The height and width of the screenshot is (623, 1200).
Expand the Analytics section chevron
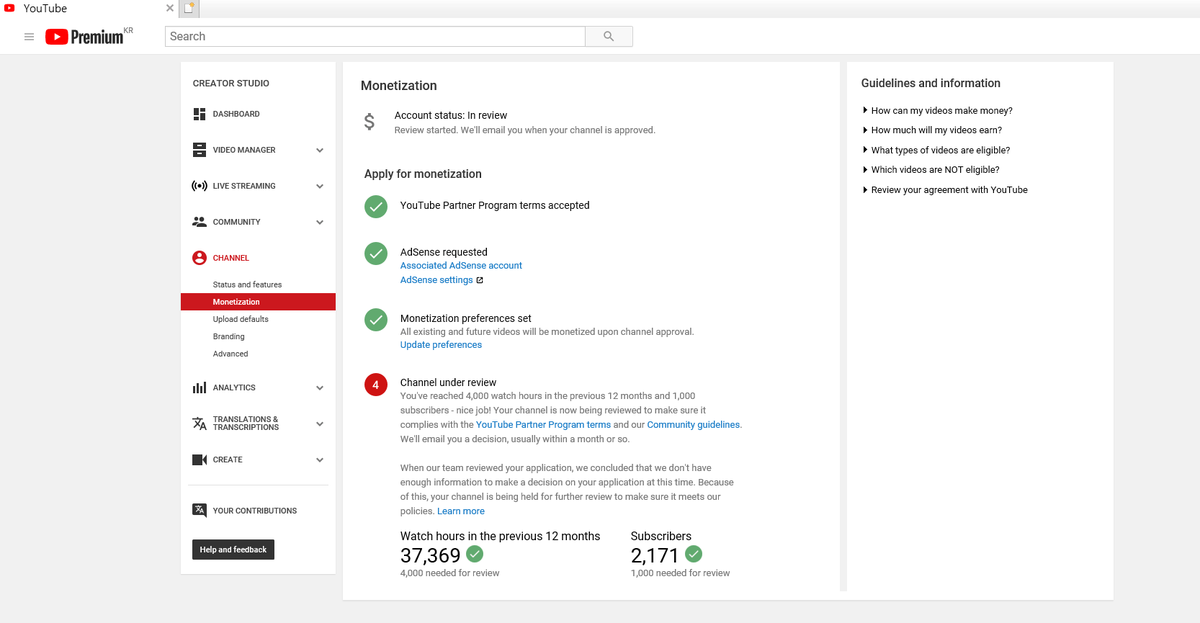(320, 388)
